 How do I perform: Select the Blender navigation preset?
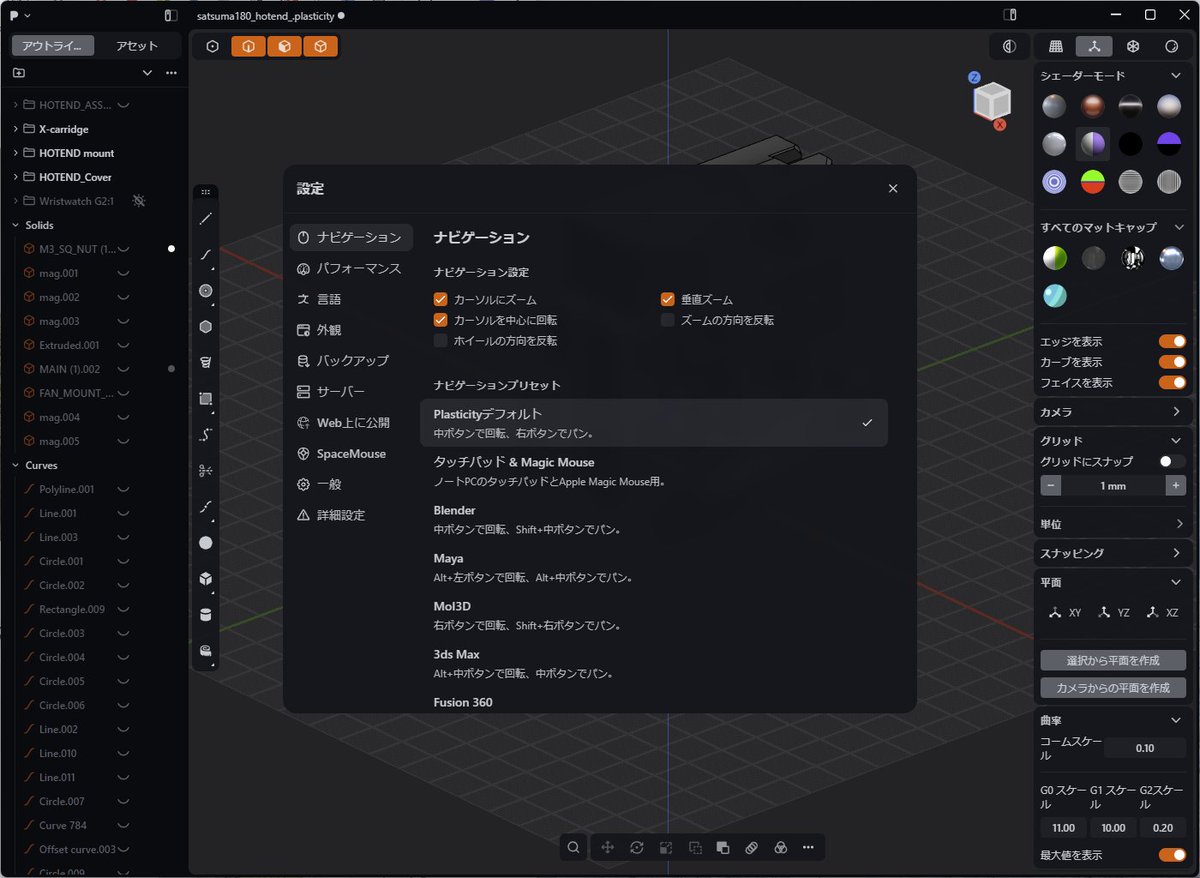(x=654, y=519)
